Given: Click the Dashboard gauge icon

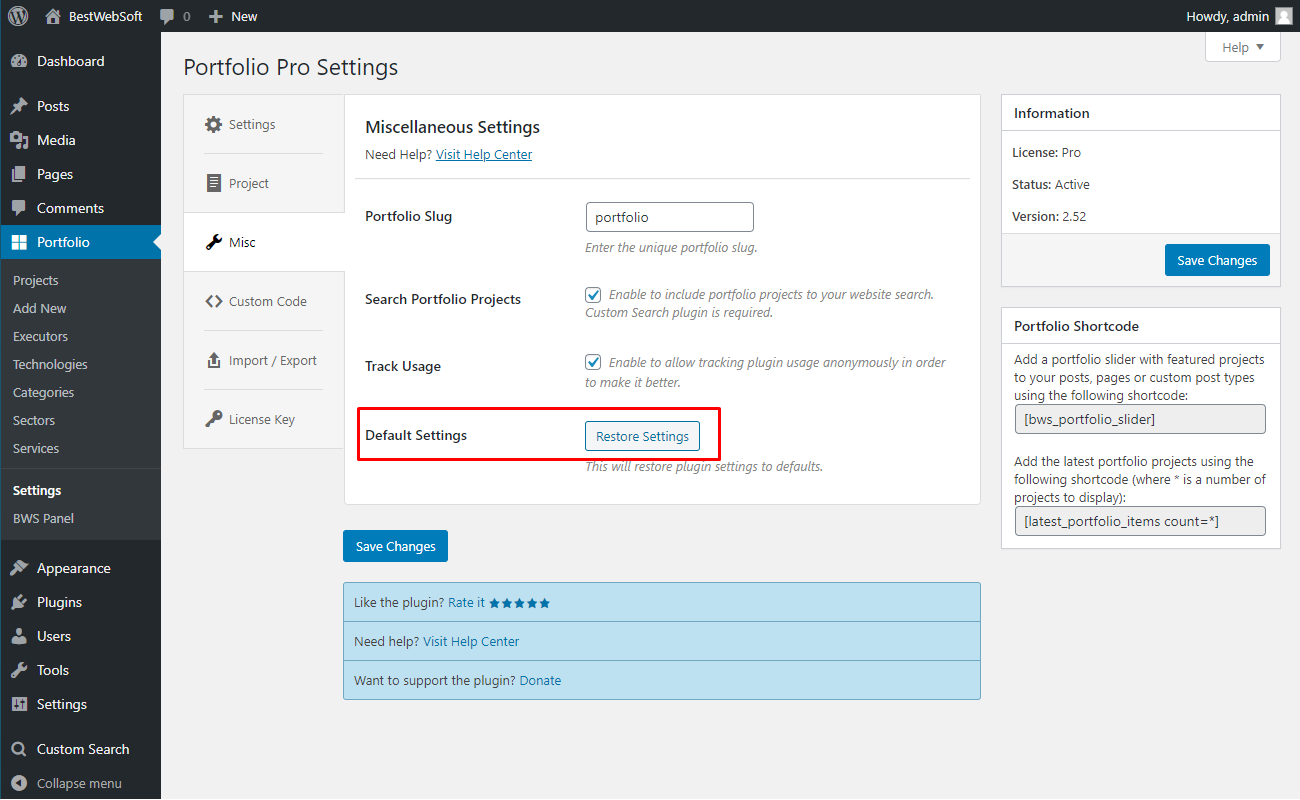Looking at the screenshot, I should click(x=19, y=61).
